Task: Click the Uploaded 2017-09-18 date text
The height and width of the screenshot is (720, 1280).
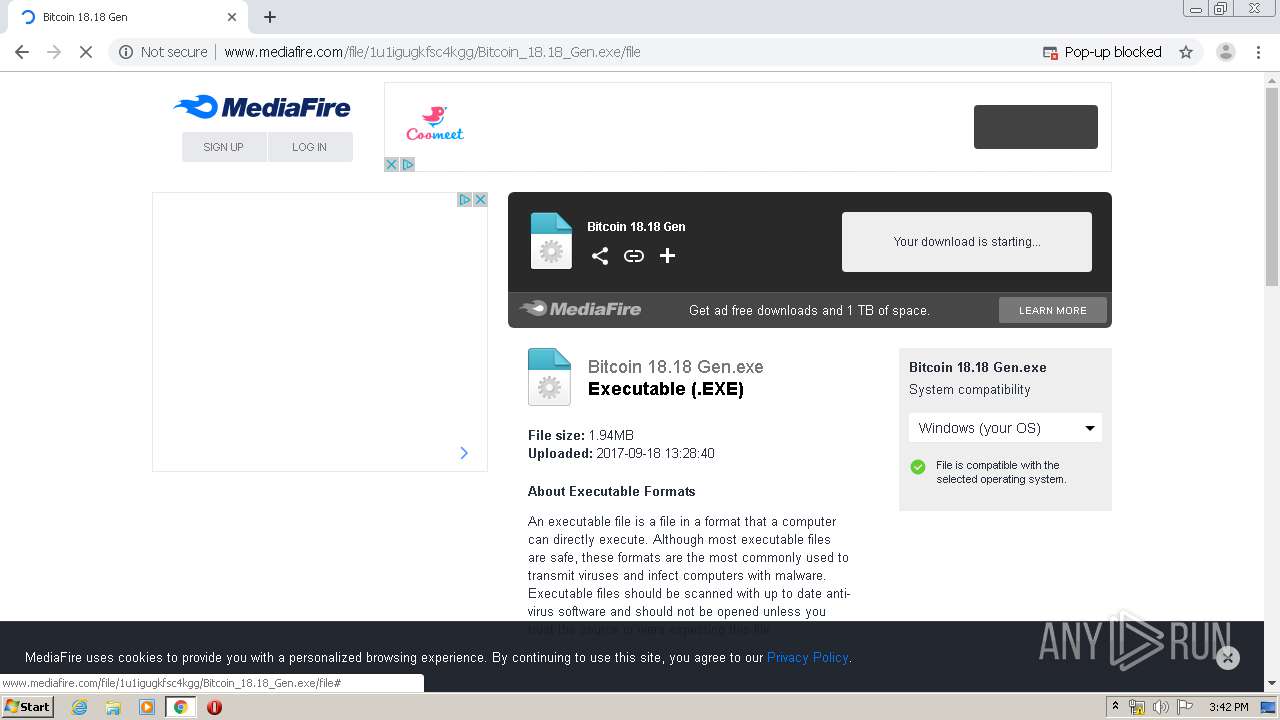Action: [621, 453]
